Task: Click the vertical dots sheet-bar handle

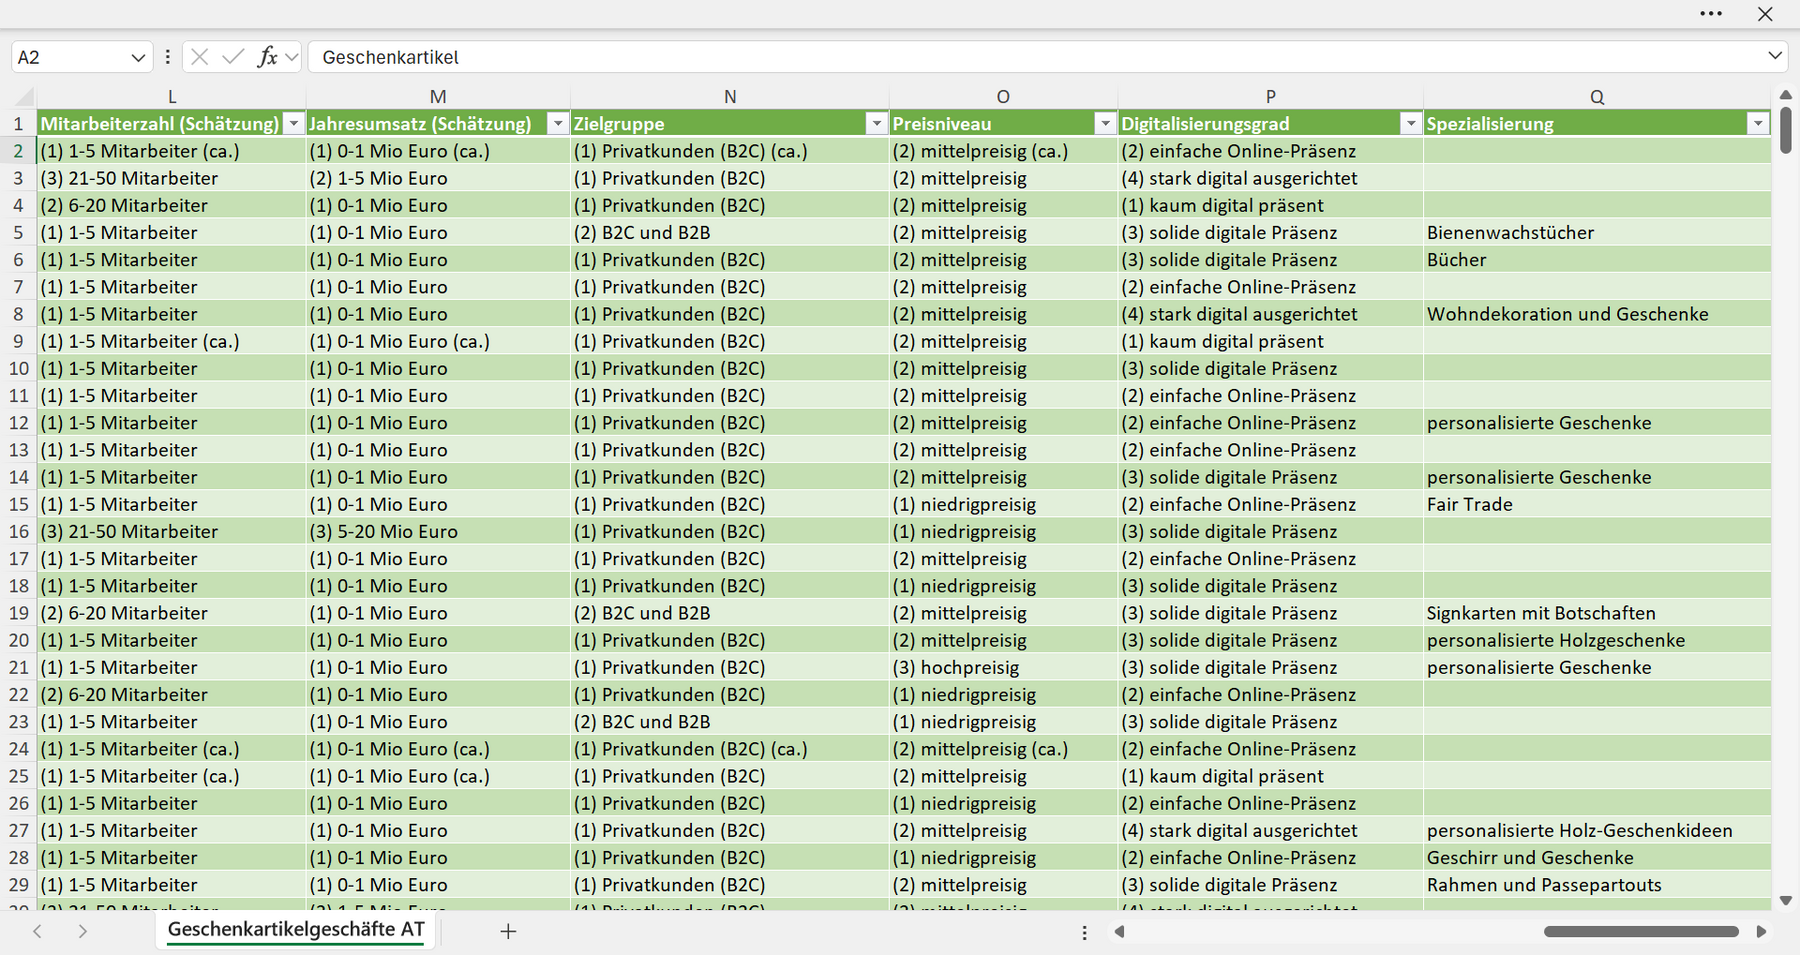Action: pos(1084,932)
